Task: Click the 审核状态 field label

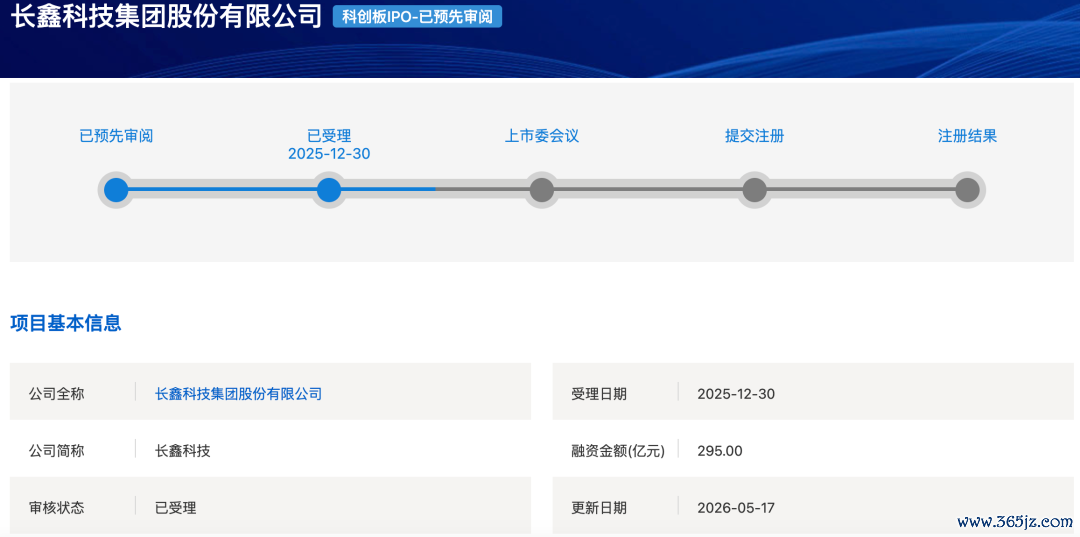Action: (x=56, y=508)
